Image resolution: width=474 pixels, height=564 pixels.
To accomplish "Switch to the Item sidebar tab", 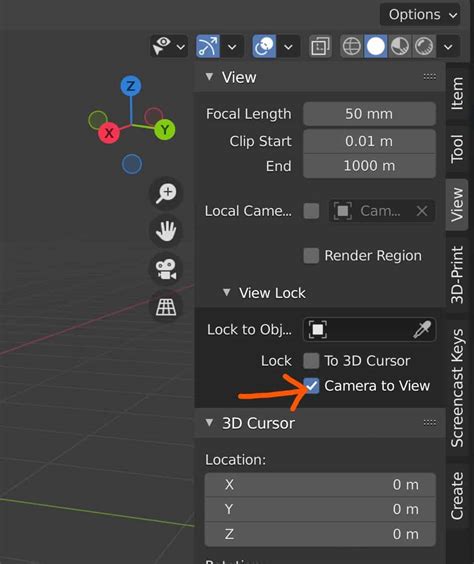I will coord(457,93).
